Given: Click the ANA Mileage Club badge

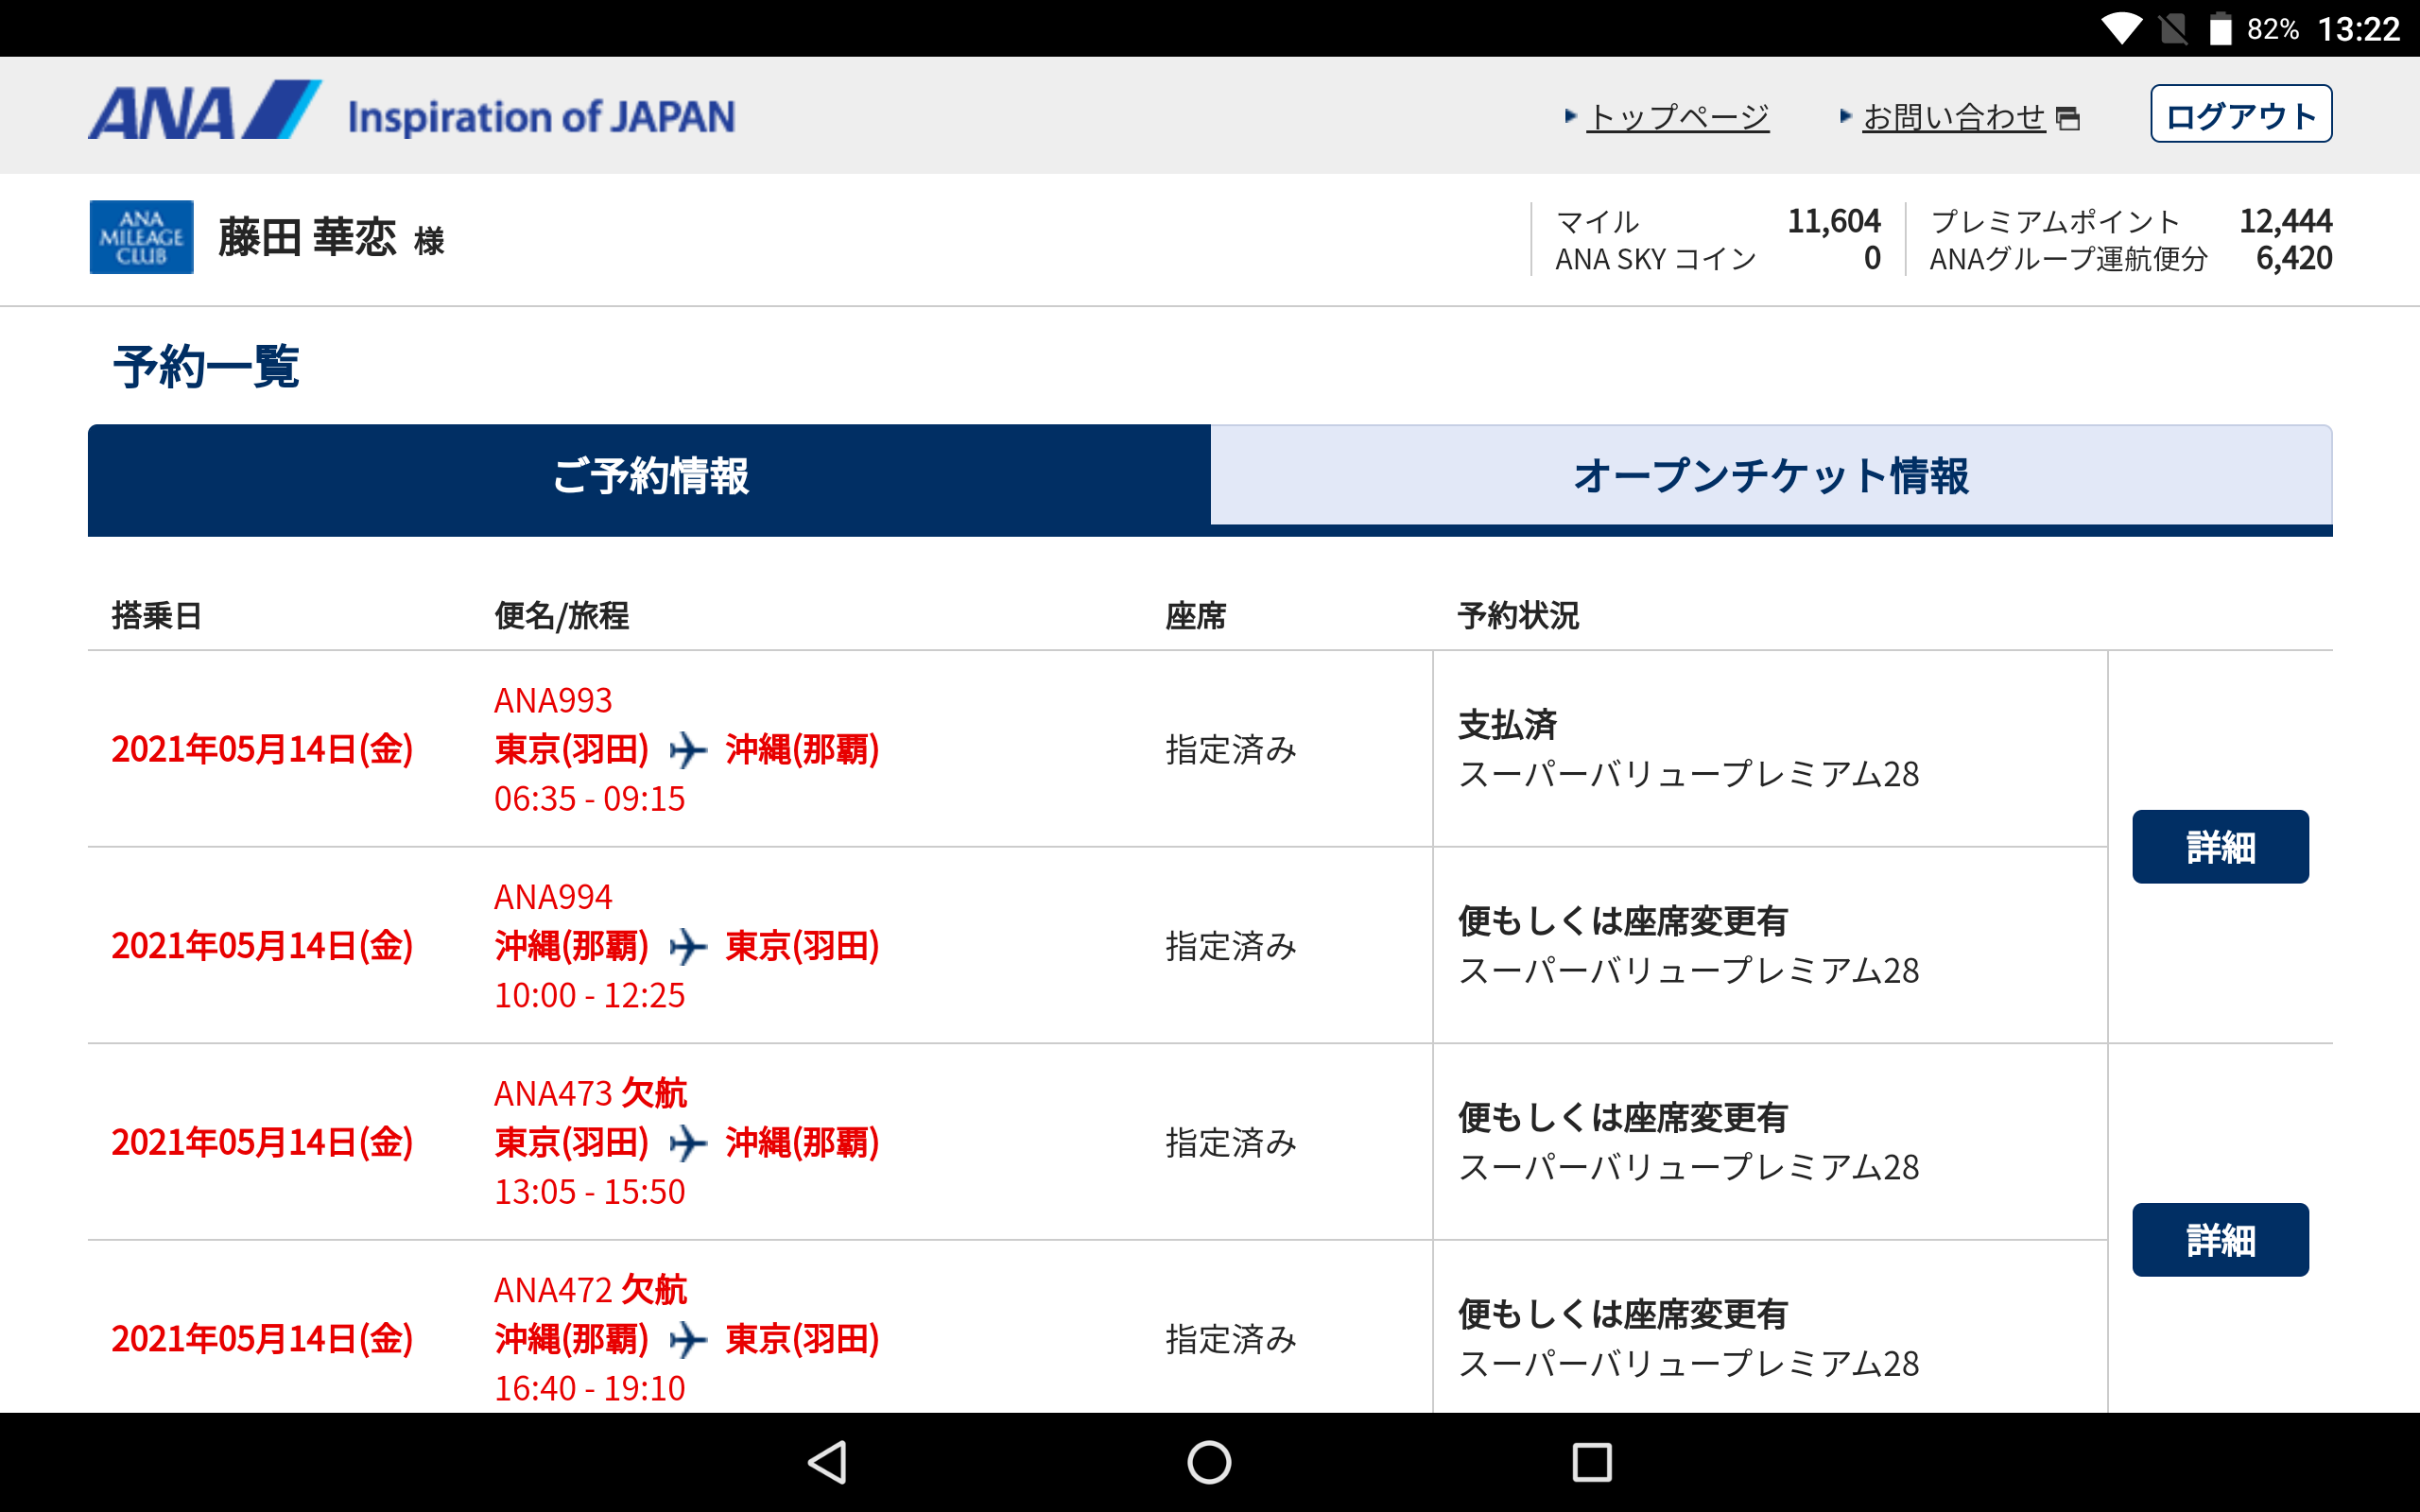Looking at the screenshot, I should [141, 237].
